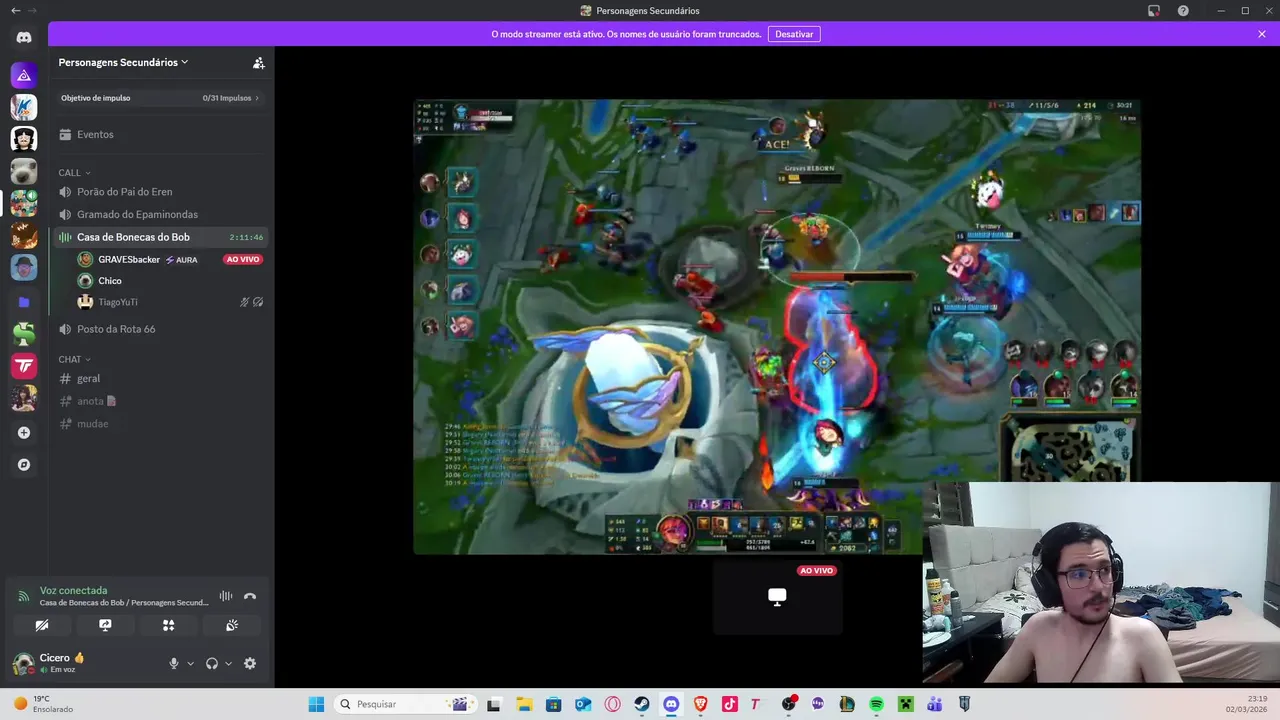This screenshot has height=720, width=1280.
Task: Open Spotify from the taskbar
Action: click(x=876, y=704)
